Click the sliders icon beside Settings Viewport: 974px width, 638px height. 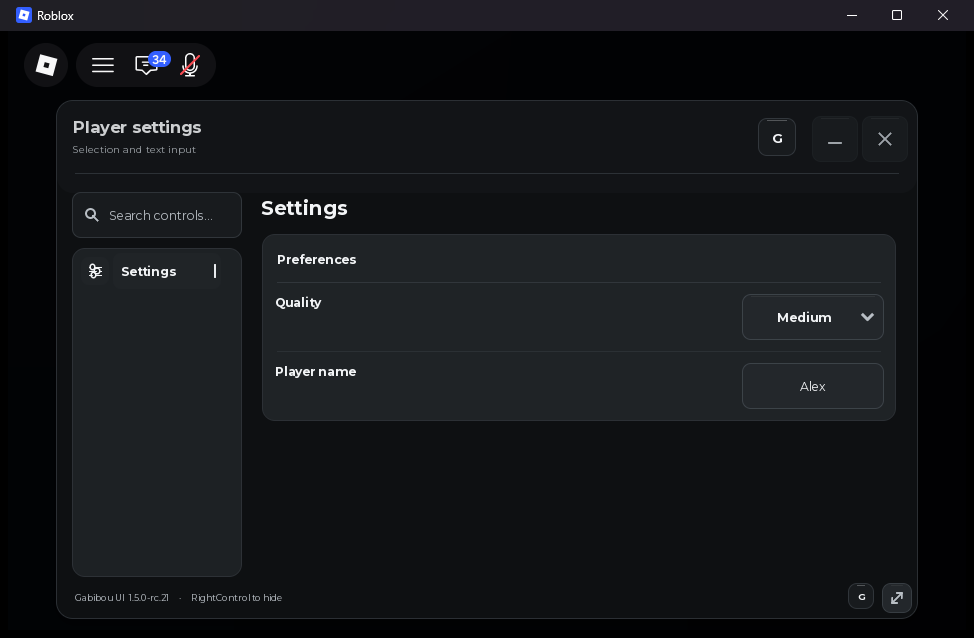[95, 271]
